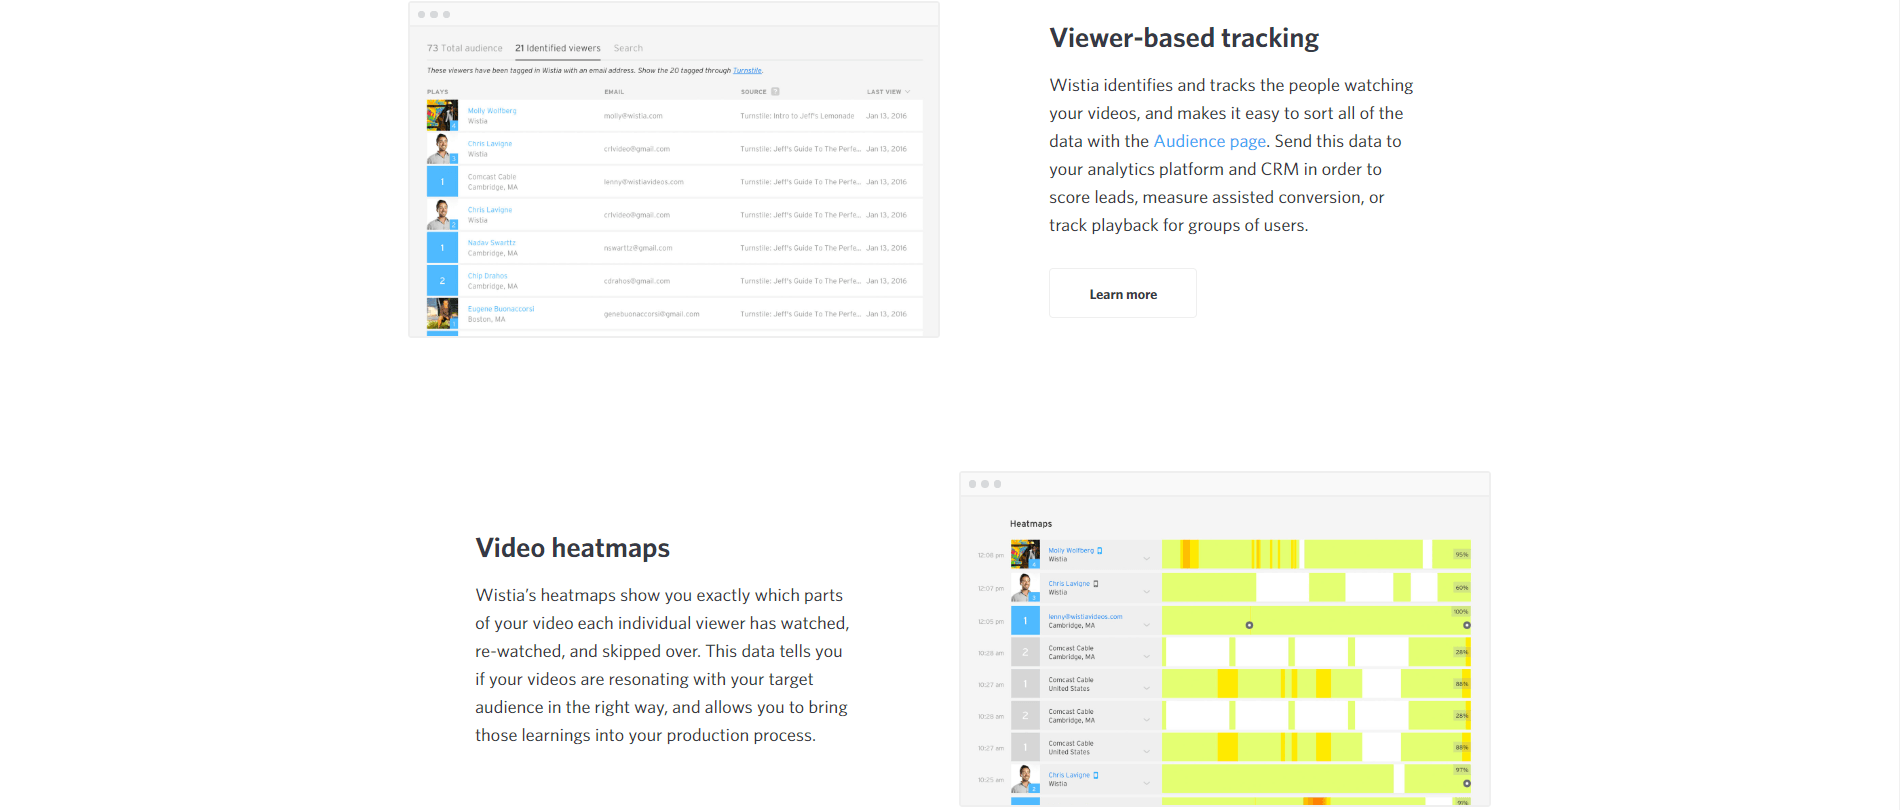This screenshot has height=810, width=1900.
Task: Click the email molly@wistia.com
Action: [633, 116]
